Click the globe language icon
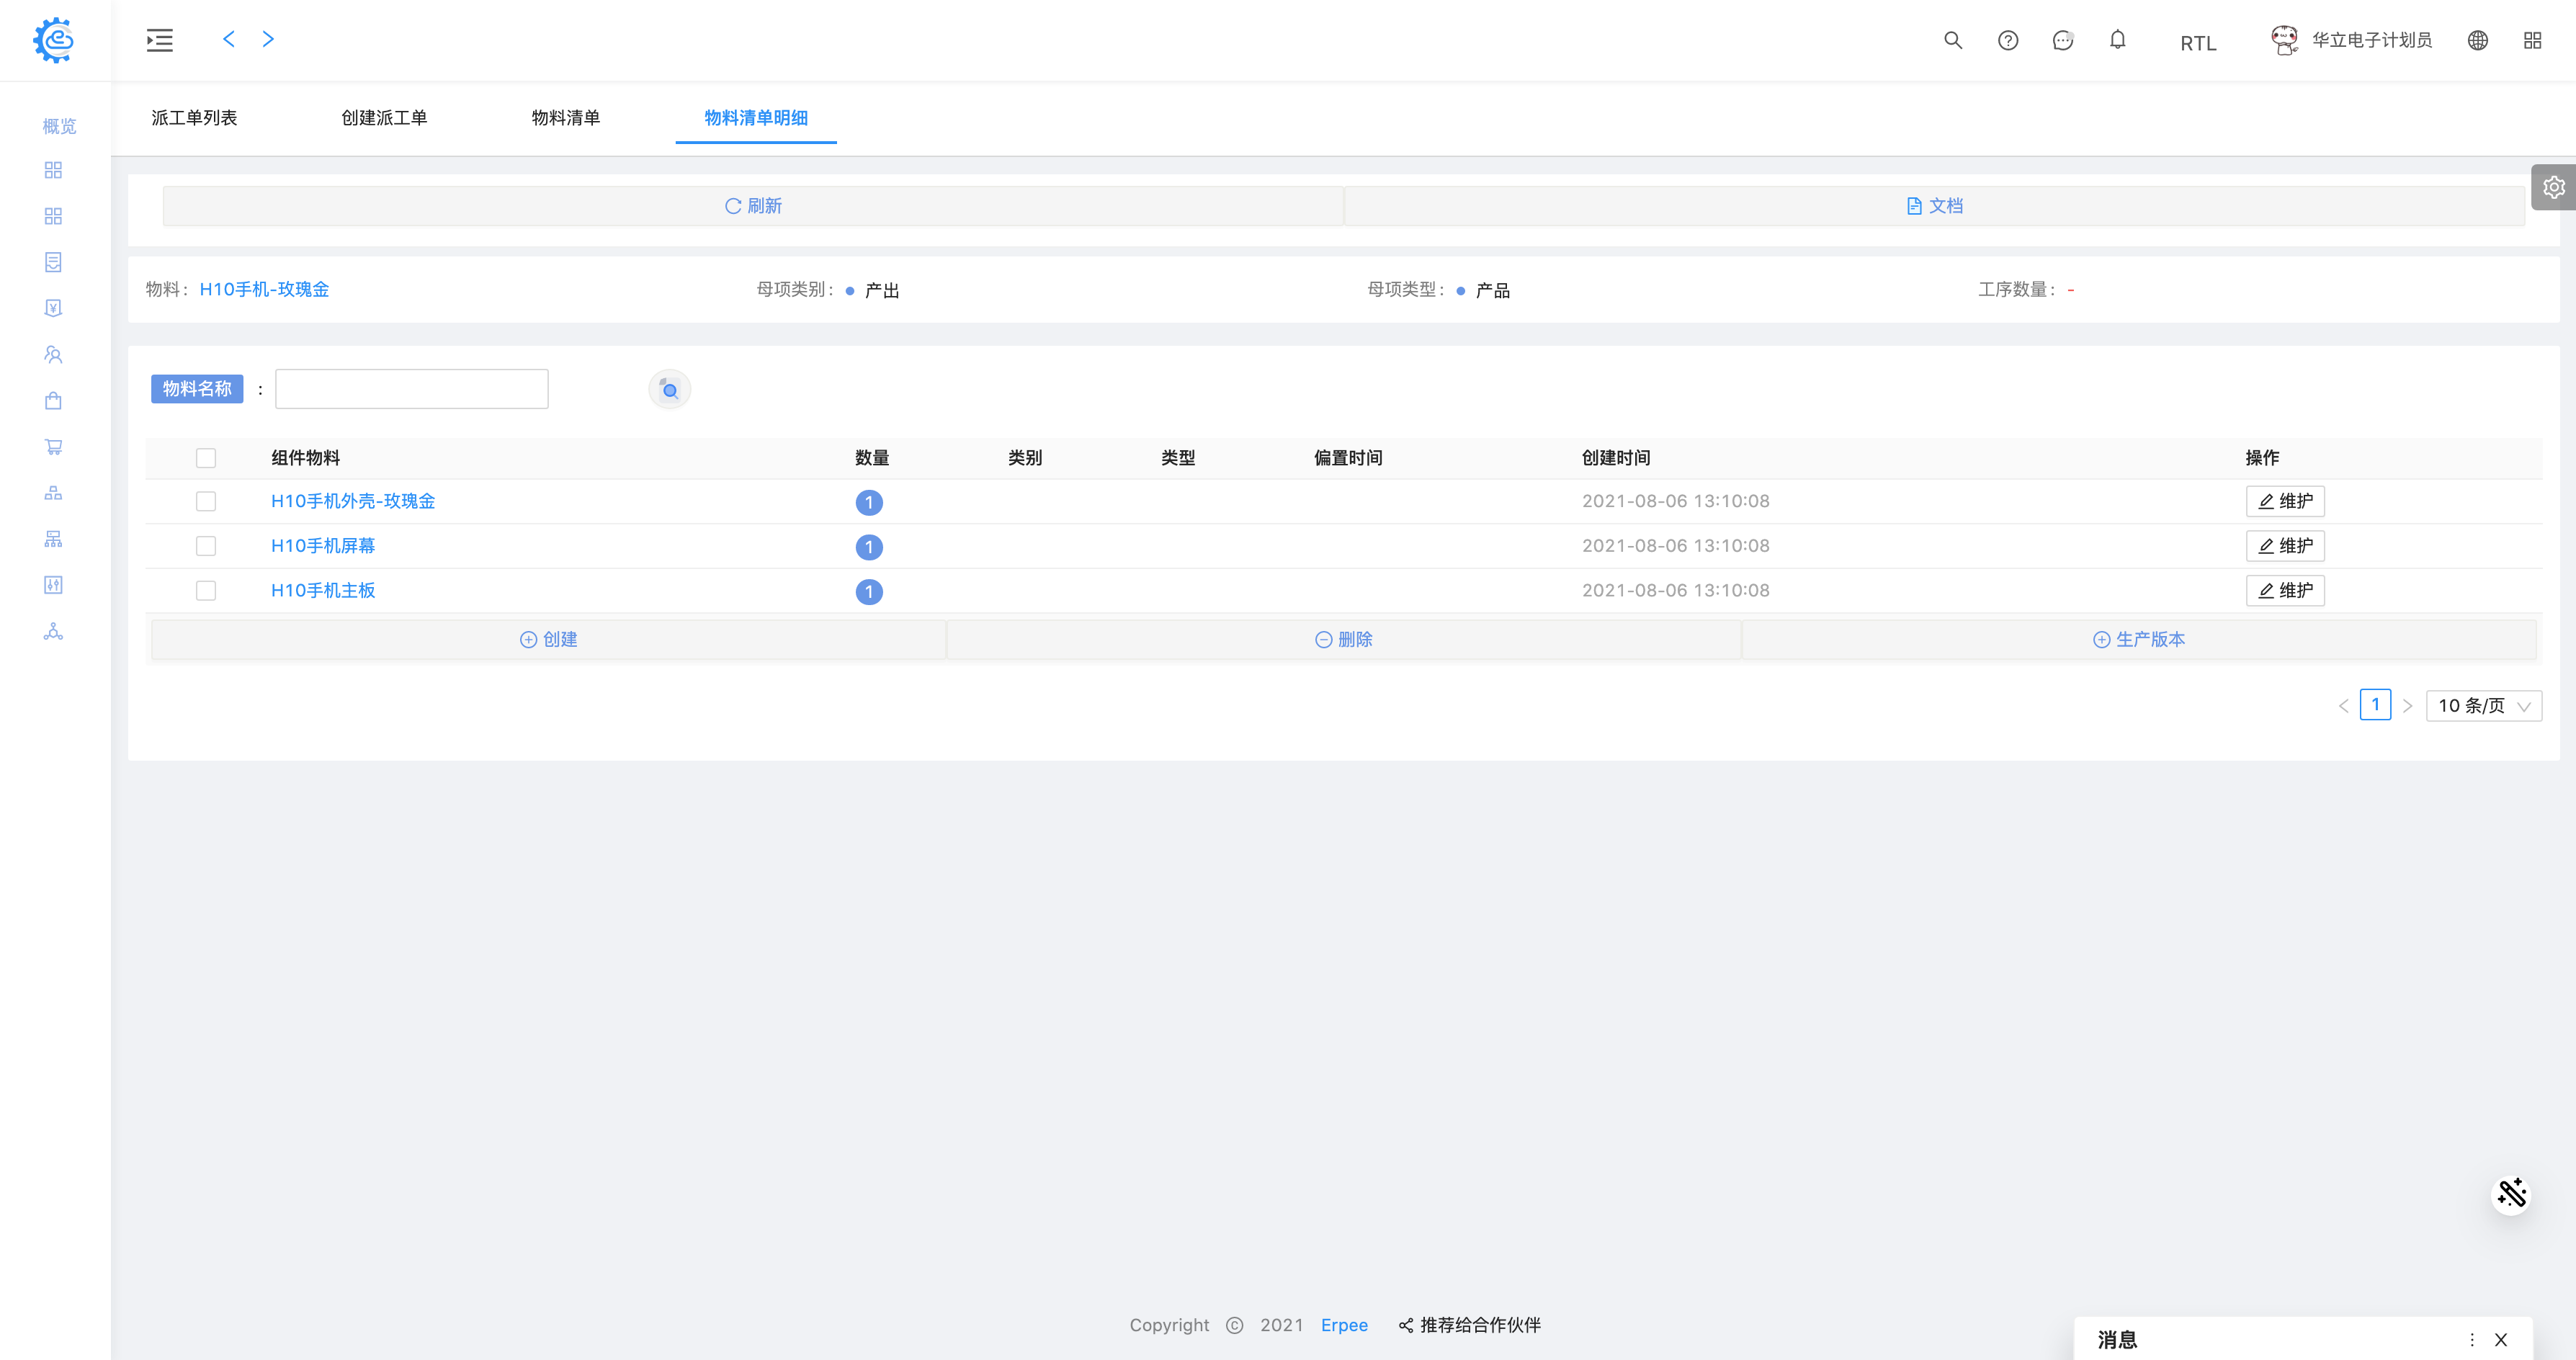Image resolution: width=2576 pixels, height=1360 pixels. click(x=2477, y=40)
